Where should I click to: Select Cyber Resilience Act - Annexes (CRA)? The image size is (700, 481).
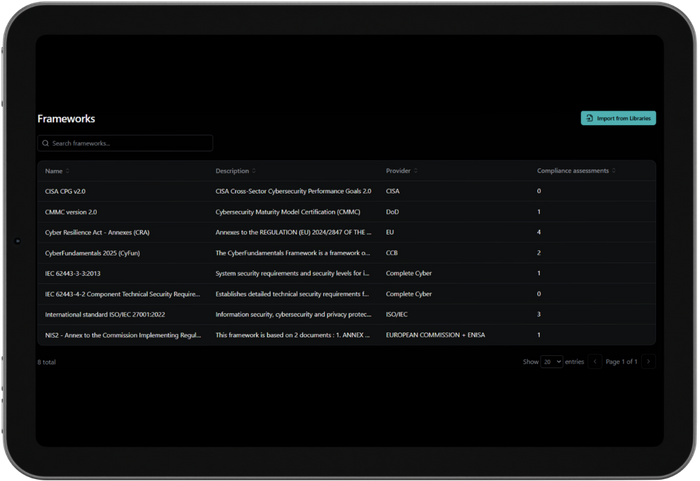click(x=97, y=232)
